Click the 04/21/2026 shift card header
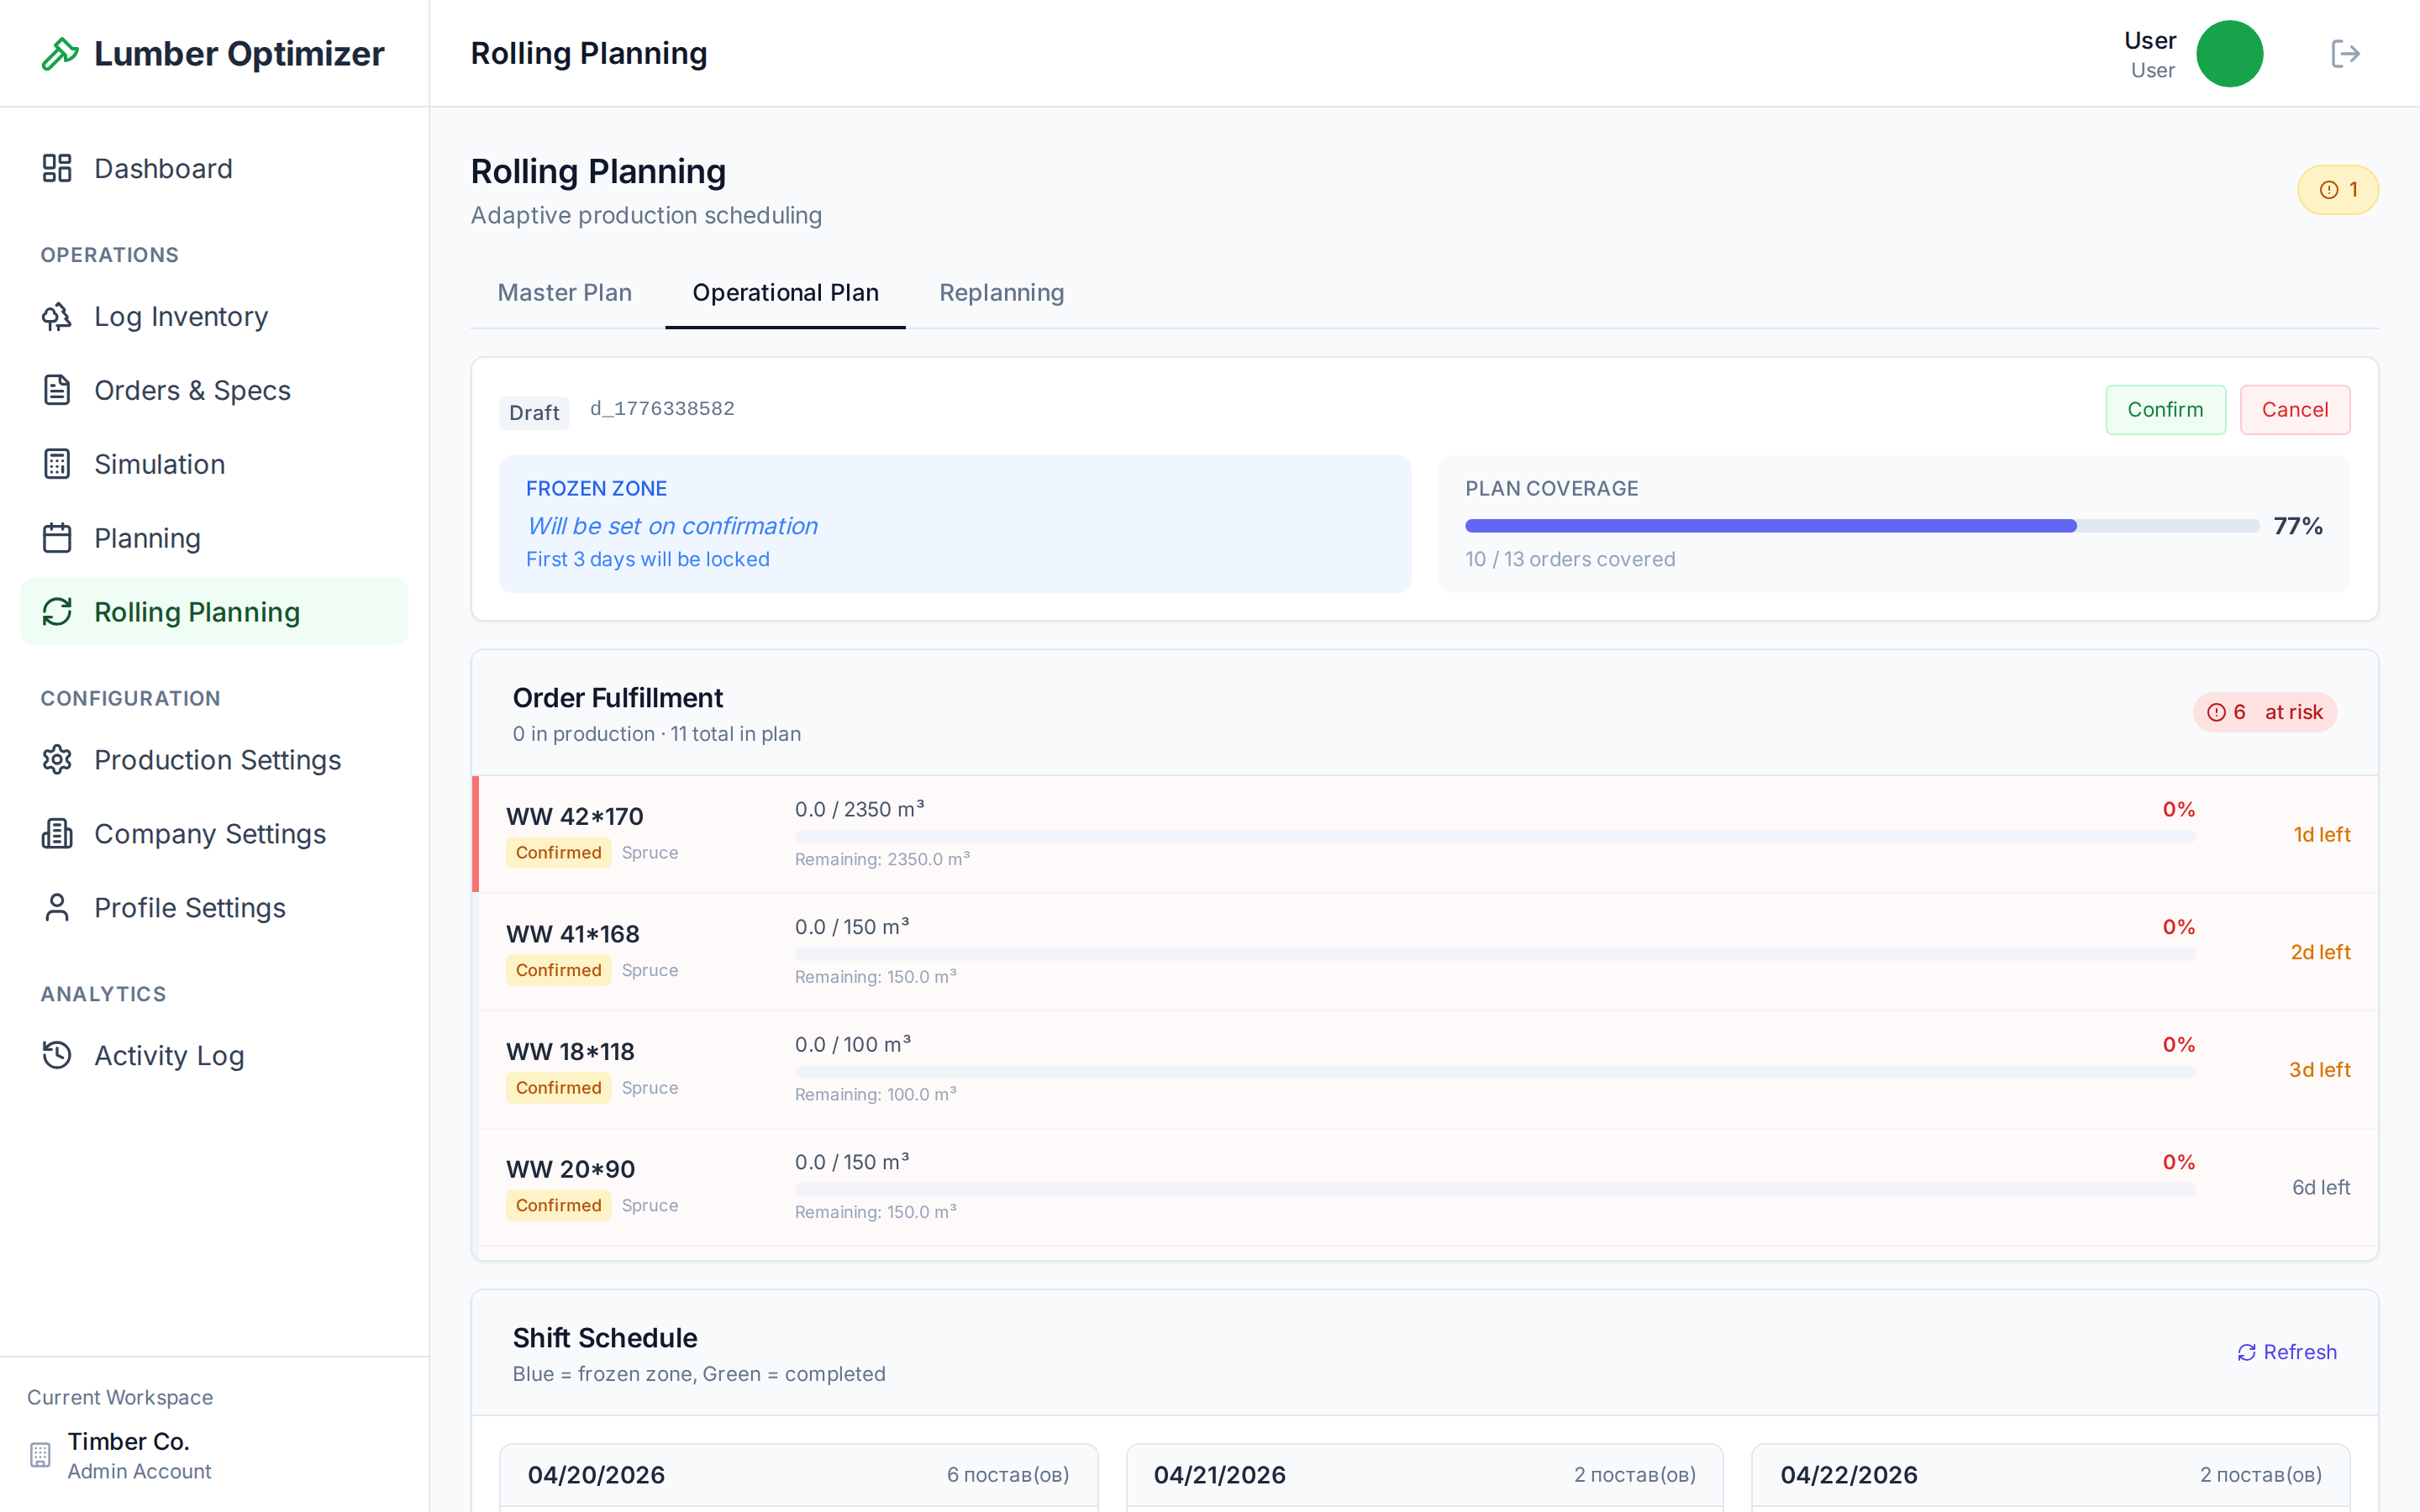 pyautogui.click(x=1424, y=1475)
